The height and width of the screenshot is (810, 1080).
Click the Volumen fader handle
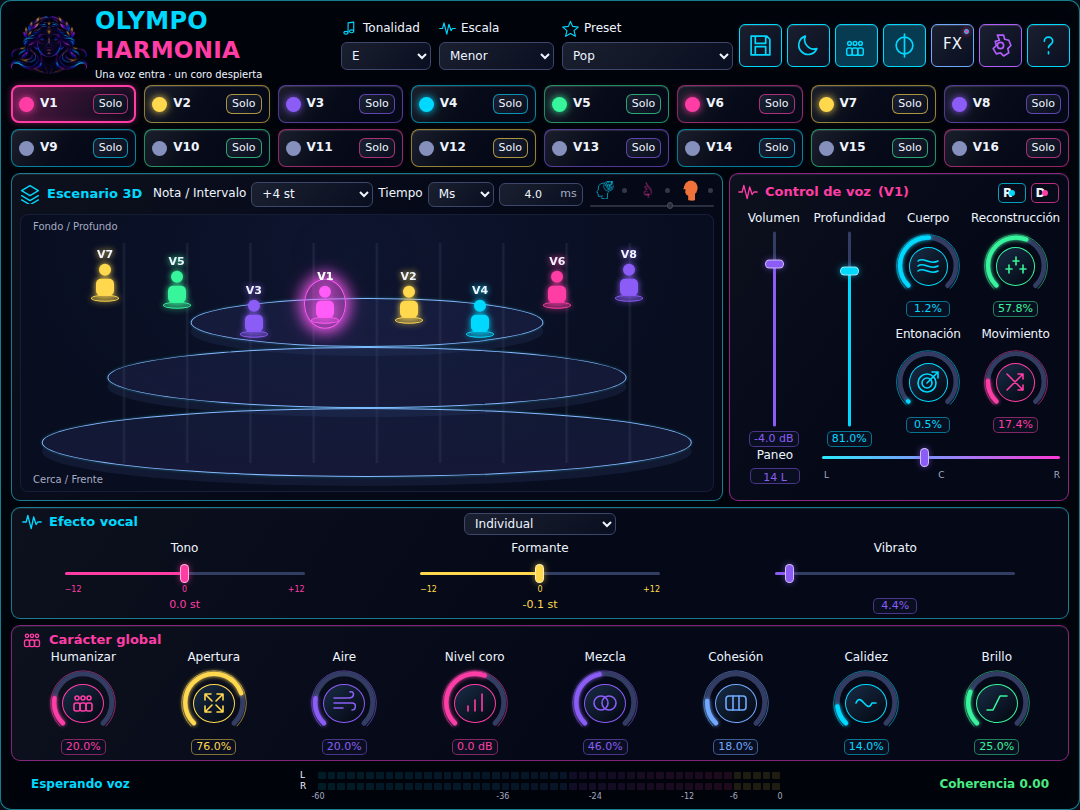774,264
